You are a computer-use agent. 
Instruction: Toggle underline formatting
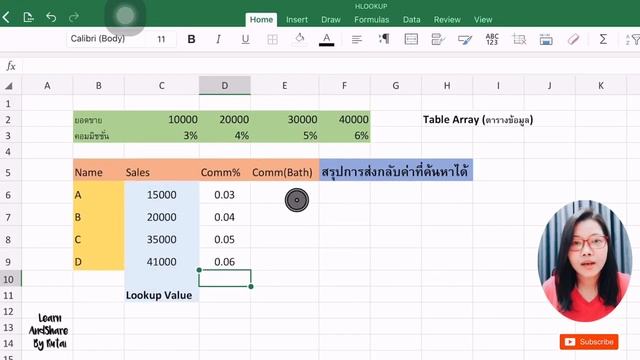pos(245,39)
